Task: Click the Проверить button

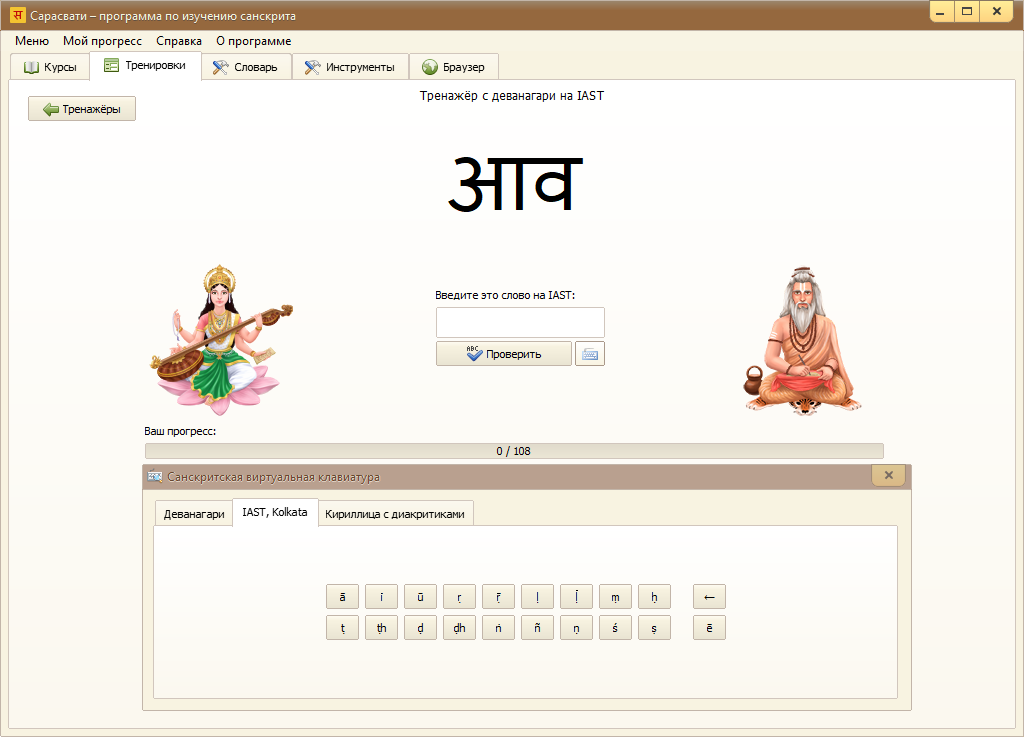Action: (504, 354)
